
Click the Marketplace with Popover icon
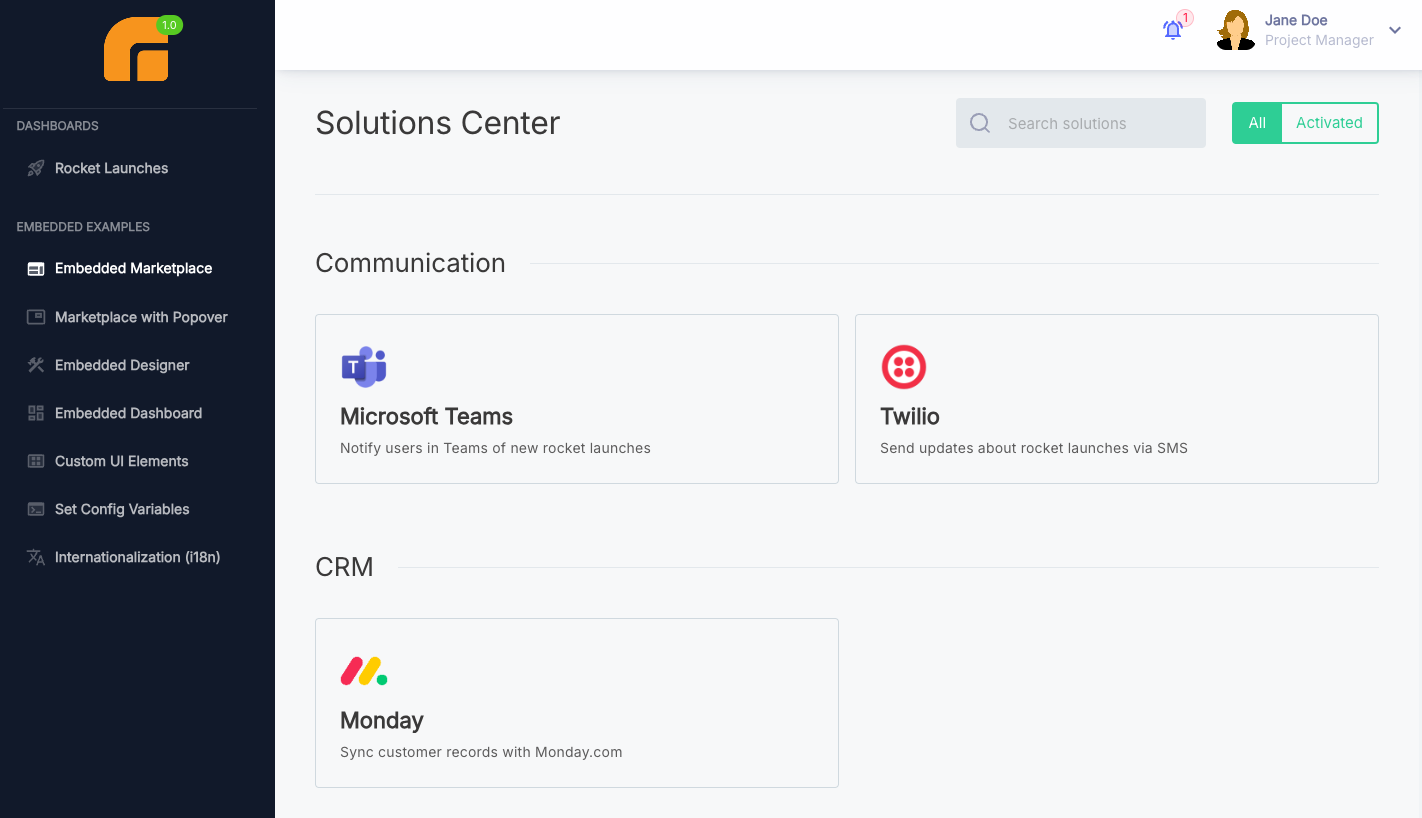(33, 317)
